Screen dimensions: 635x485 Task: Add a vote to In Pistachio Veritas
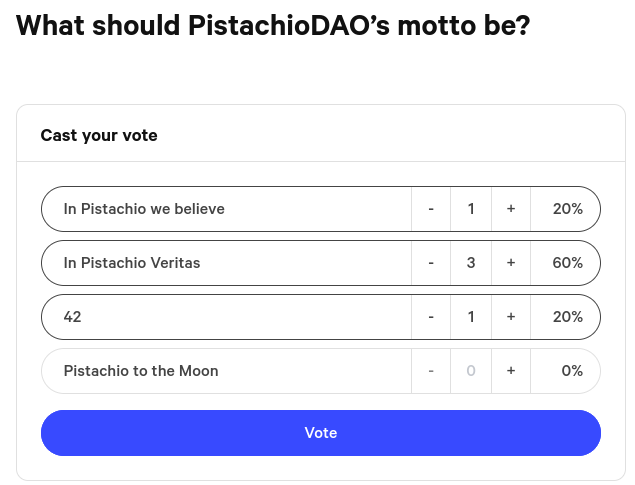pos(511,263)
